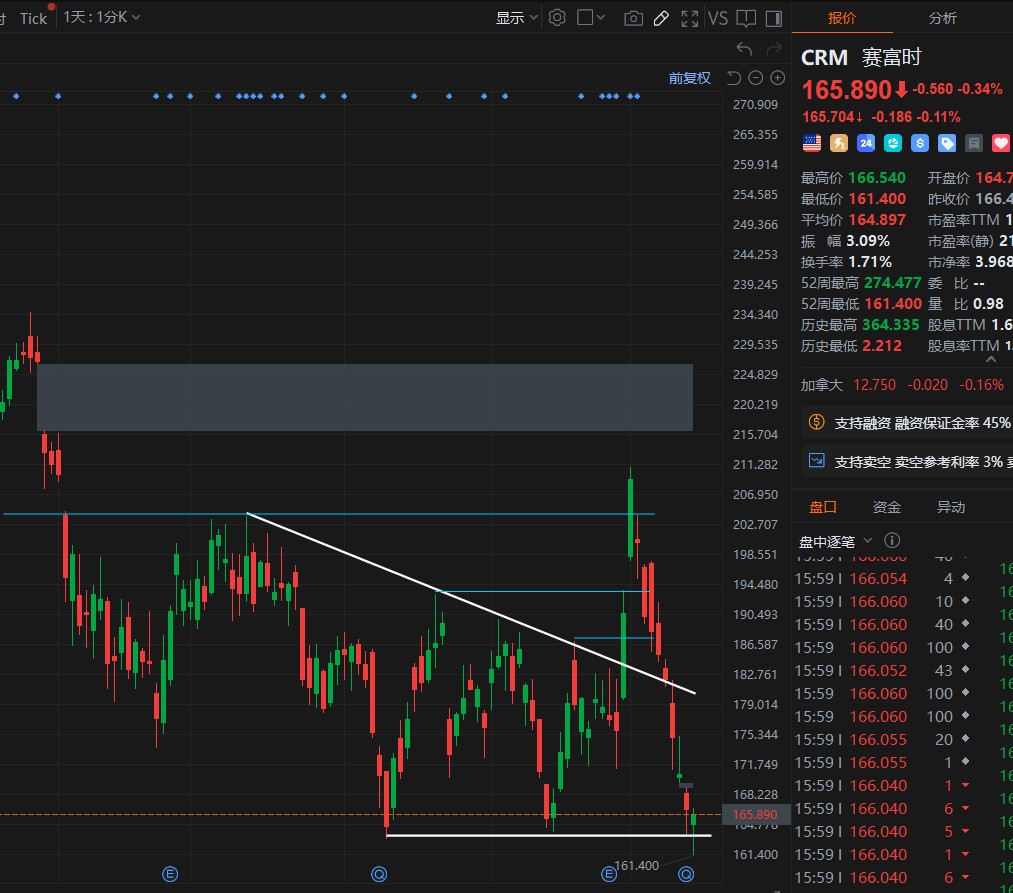This screenshot has height=893, width=1013.
Task: Click the CRM ticker symbol
Action: click(824, 58)
